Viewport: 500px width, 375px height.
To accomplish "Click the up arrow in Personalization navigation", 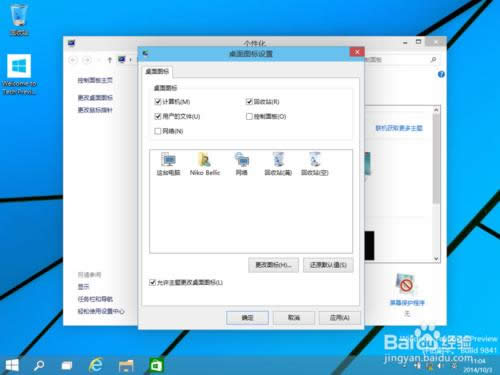I will click(x=110, y=60).
